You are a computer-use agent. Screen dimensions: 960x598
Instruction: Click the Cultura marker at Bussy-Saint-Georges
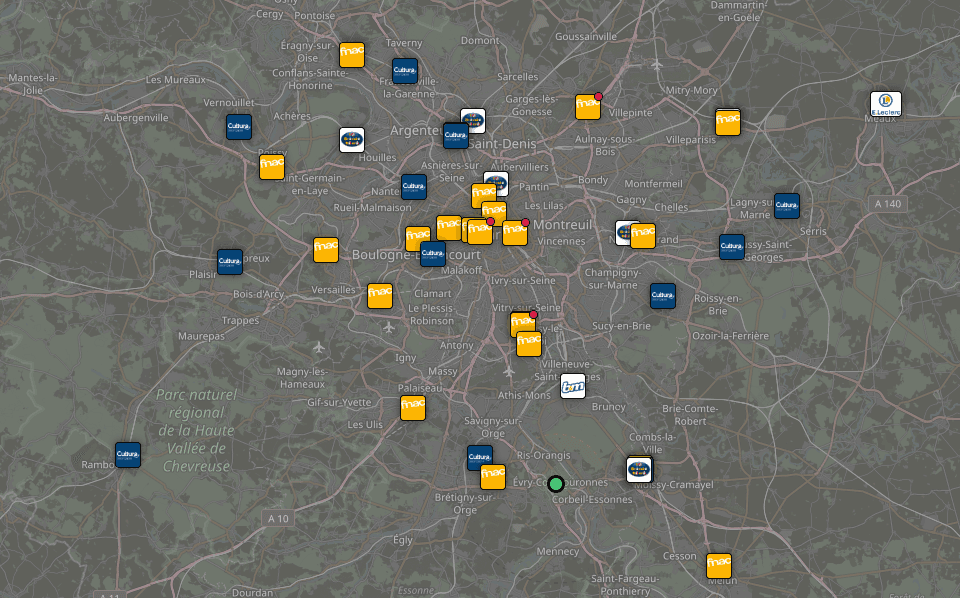point(732,247)
